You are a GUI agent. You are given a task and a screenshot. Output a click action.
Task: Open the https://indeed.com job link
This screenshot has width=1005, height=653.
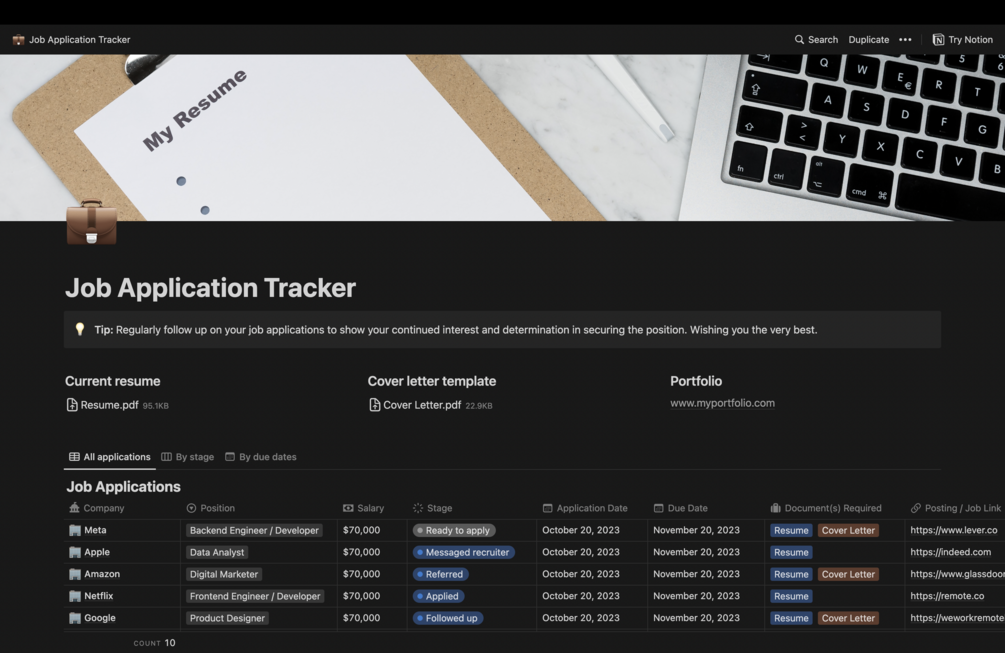click(951, 552)
